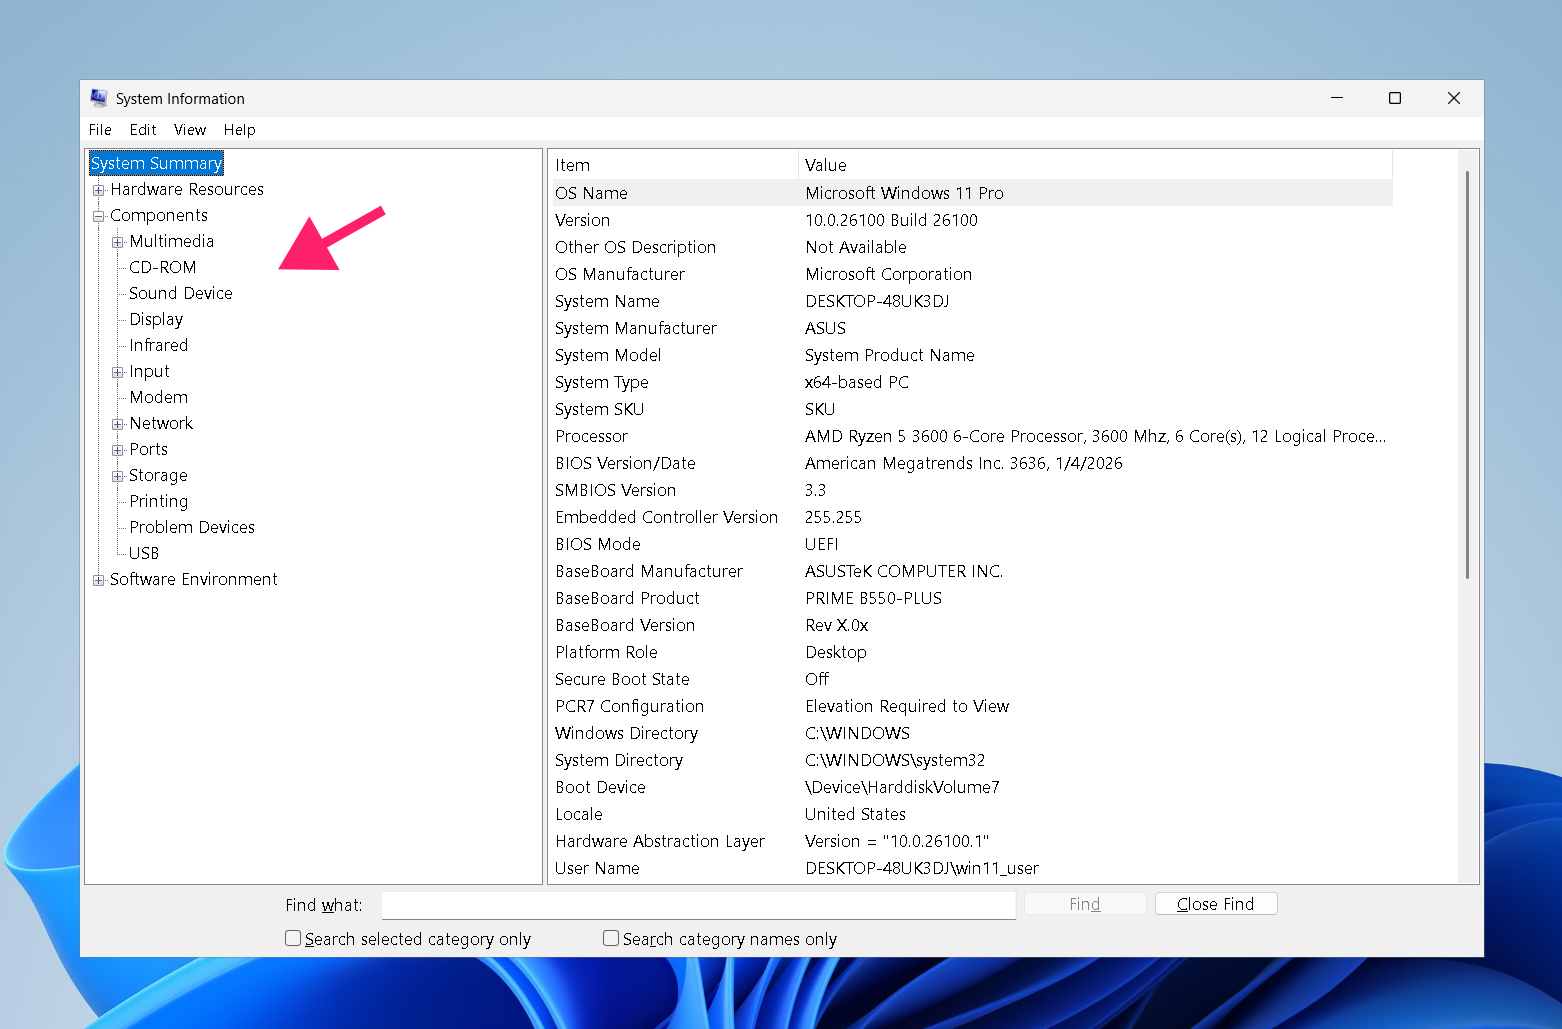The width and height of the screenshot is (1562, 1029).
Task: Select the Components category label
Action: [159, 215]
